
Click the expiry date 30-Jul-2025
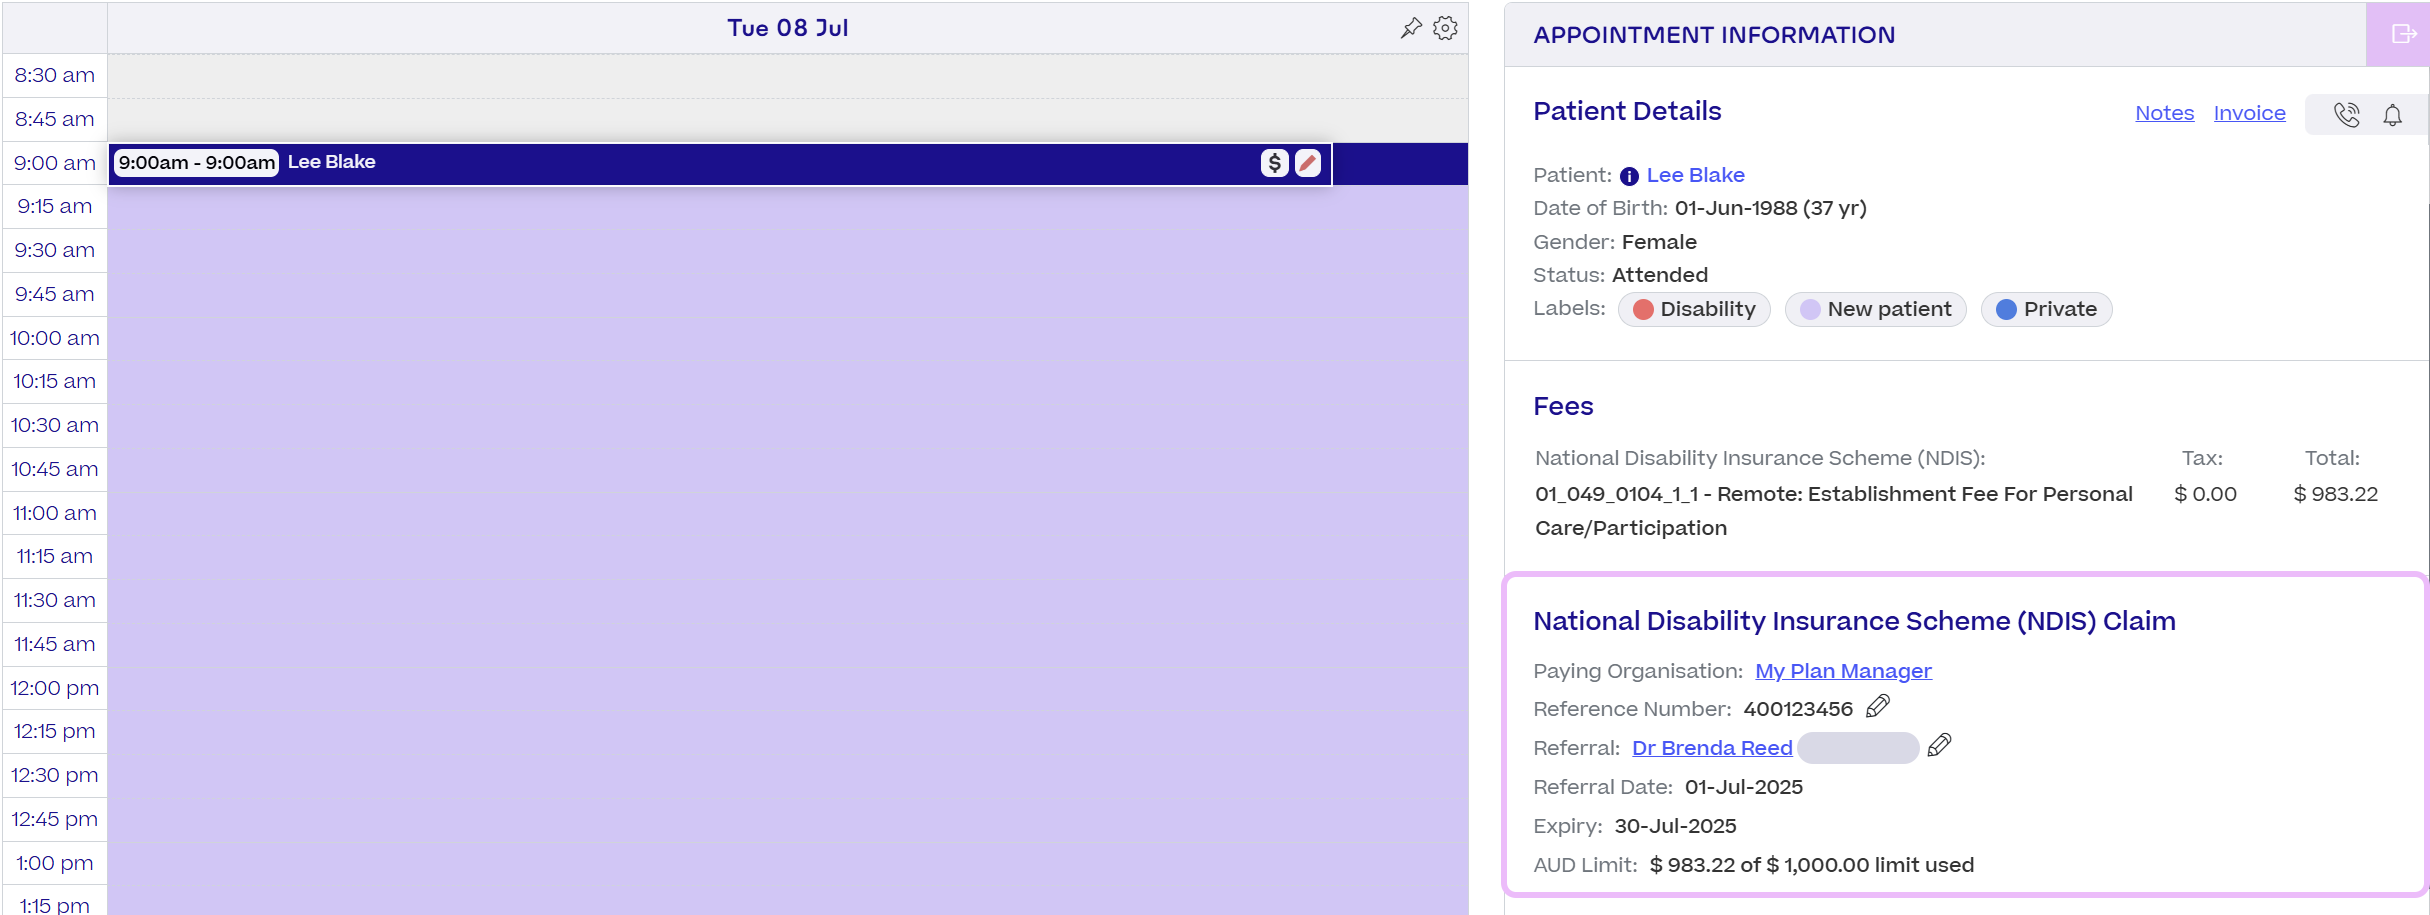point(1675,826)
